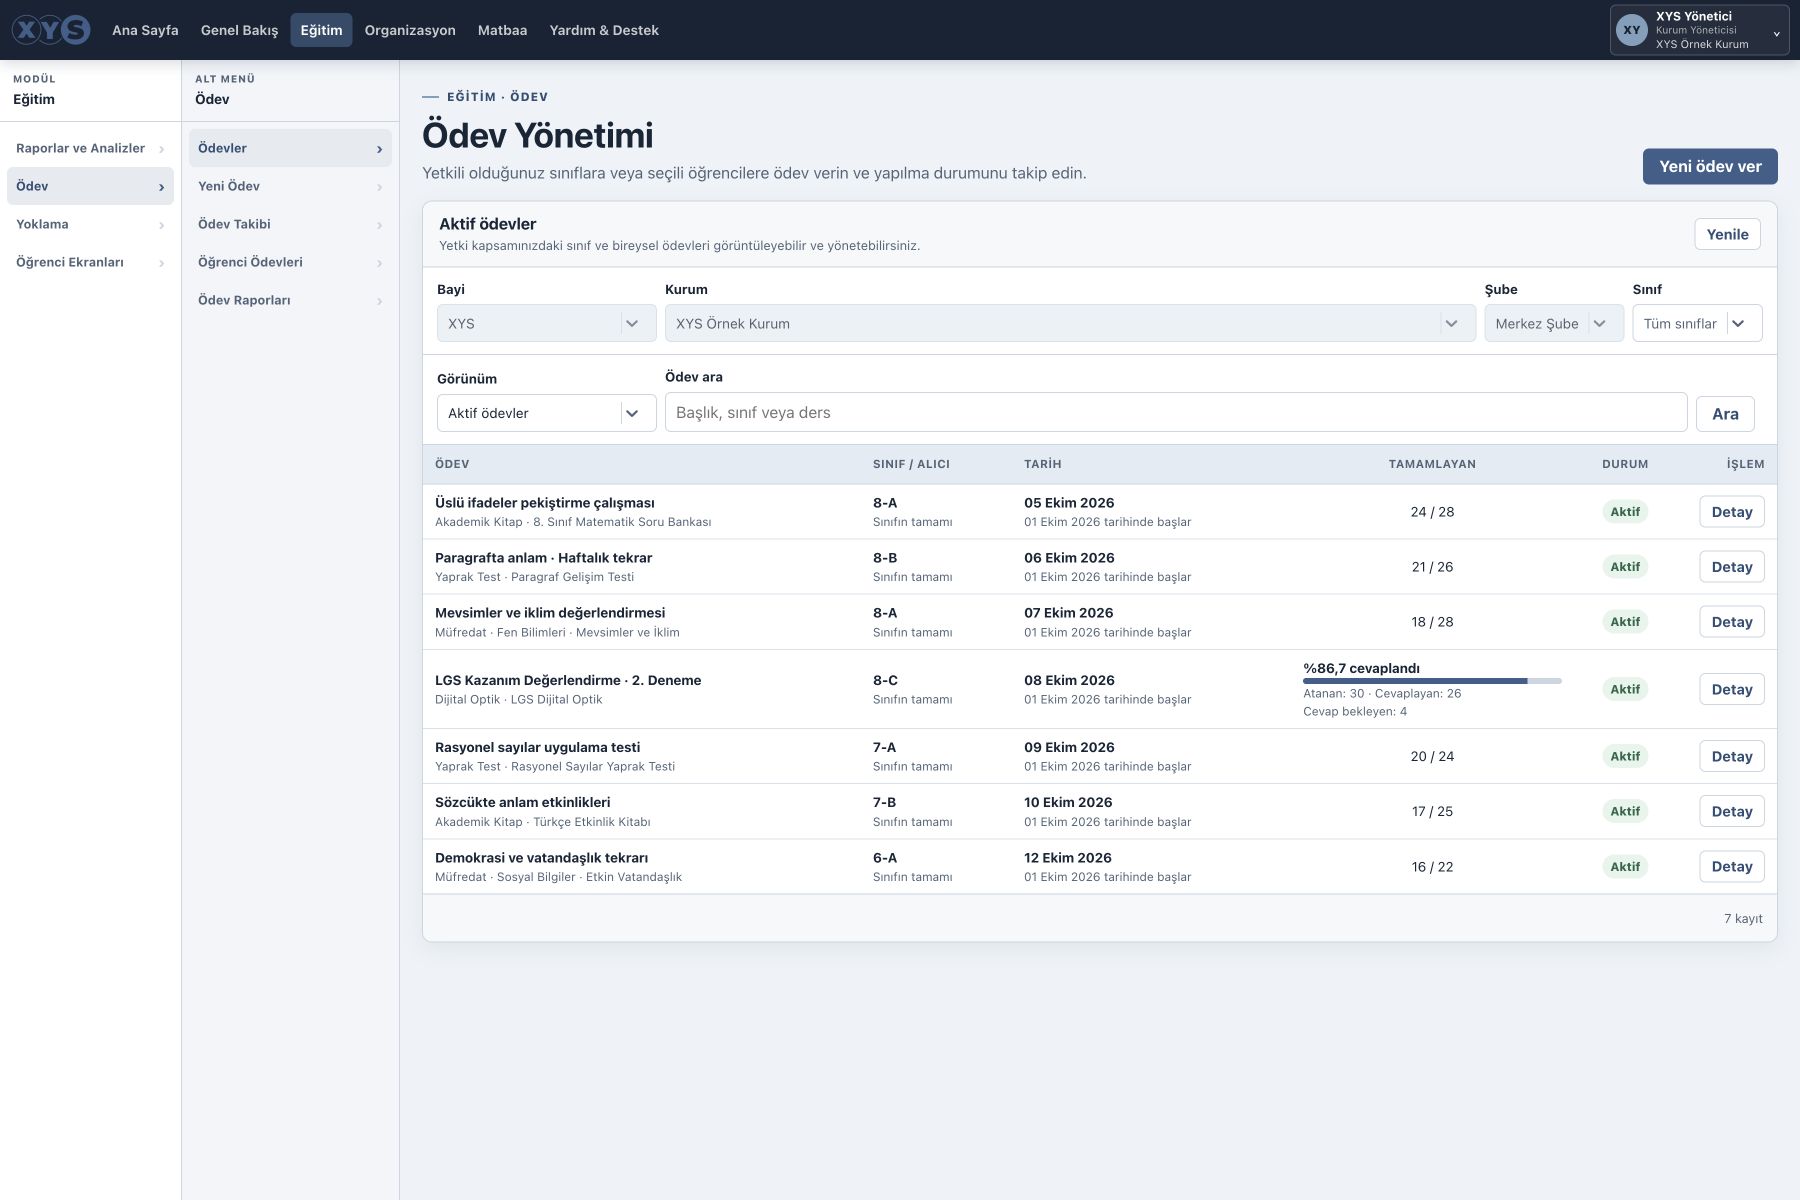
Task: Click the Yenile button
Action: [x=1727, y=234]
